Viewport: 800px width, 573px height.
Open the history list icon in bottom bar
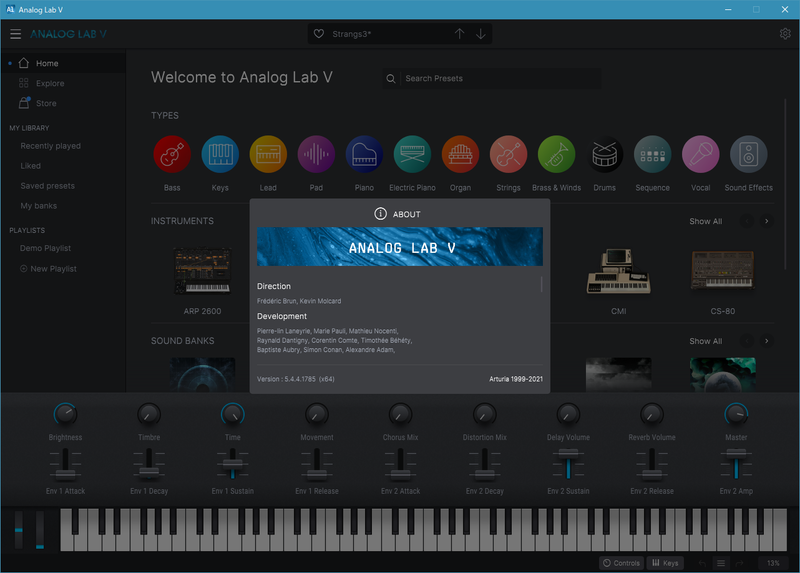click(x=721, y=563)
